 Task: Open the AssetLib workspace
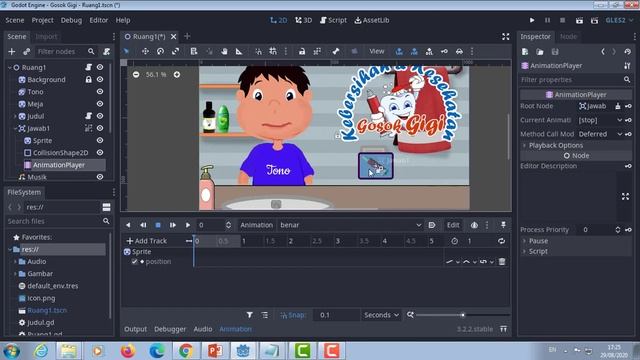[x=371, y=20]
